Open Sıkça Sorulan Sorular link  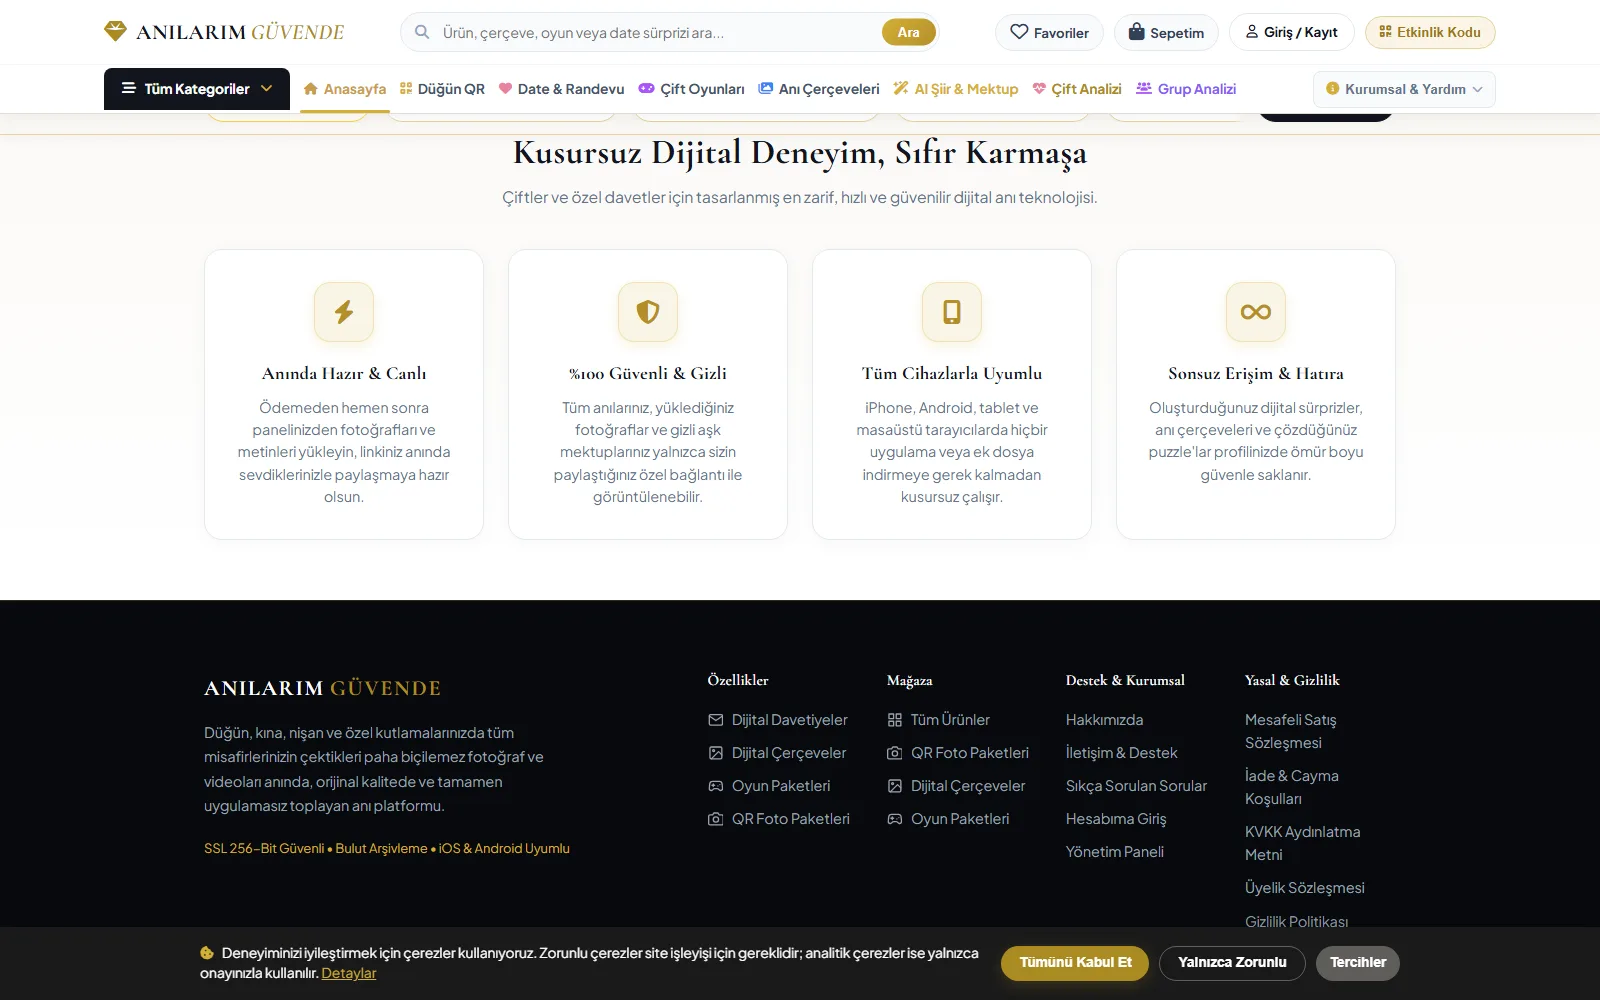1136,786
